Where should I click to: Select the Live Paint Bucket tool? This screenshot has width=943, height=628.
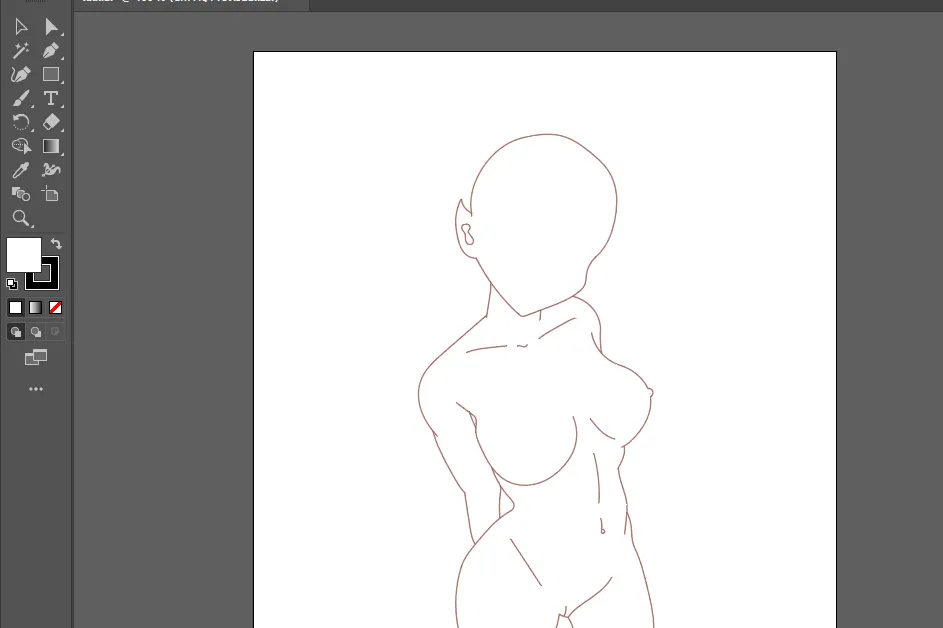click(20, 194)
